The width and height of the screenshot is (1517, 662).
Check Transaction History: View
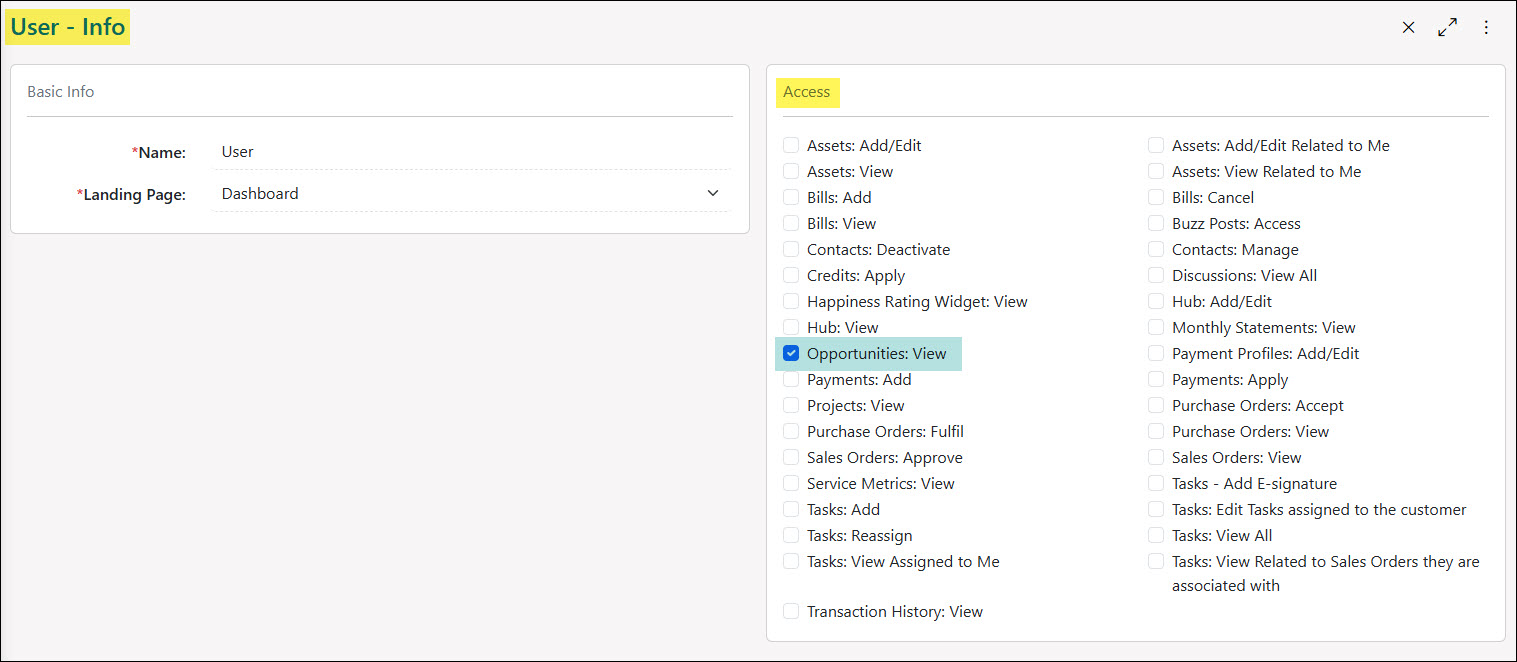coord(791,611)
